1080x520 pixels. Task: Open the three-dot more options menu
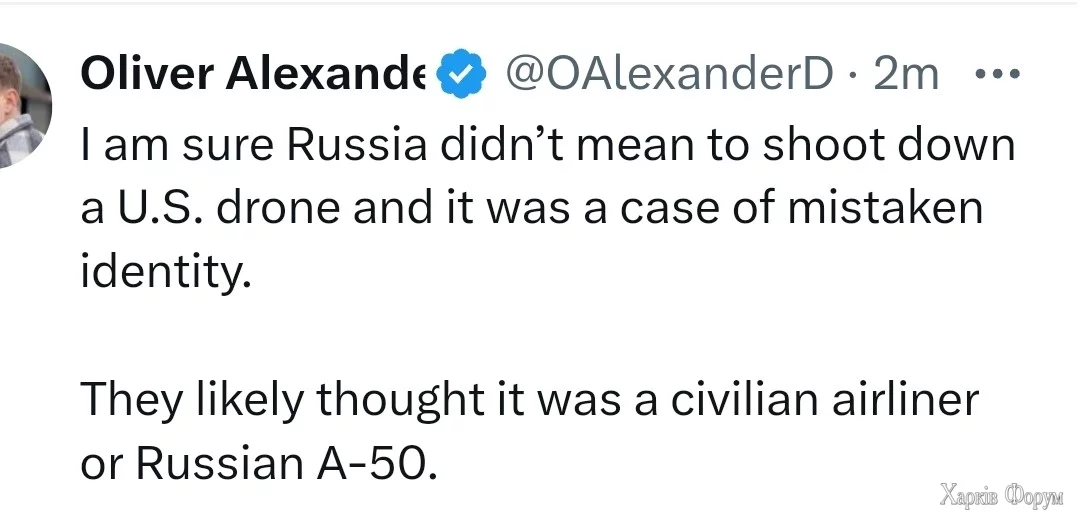click(x=998, y=73)
